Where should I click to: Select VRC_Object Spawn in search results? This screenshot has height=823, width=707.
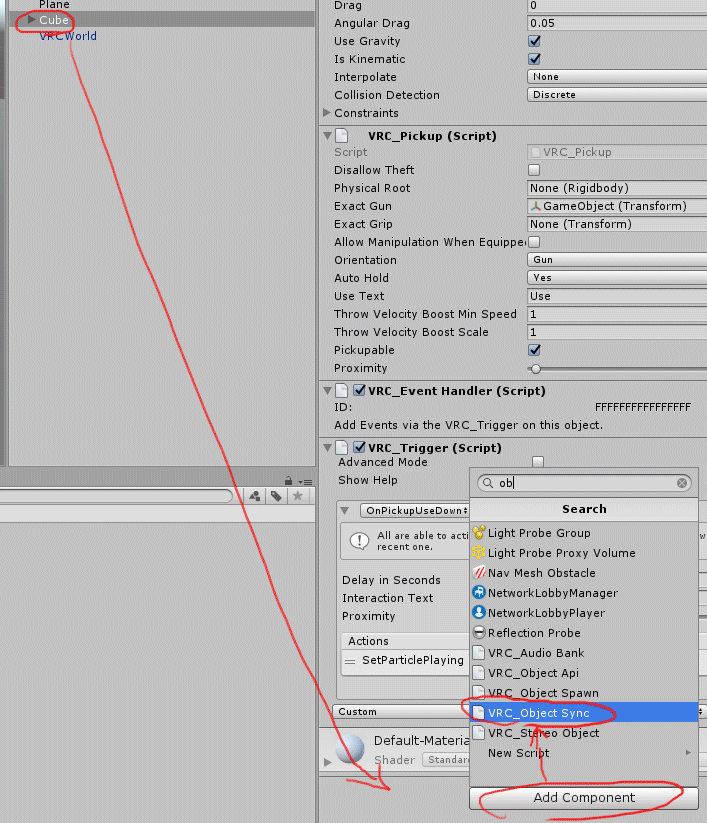click(584, 692)
